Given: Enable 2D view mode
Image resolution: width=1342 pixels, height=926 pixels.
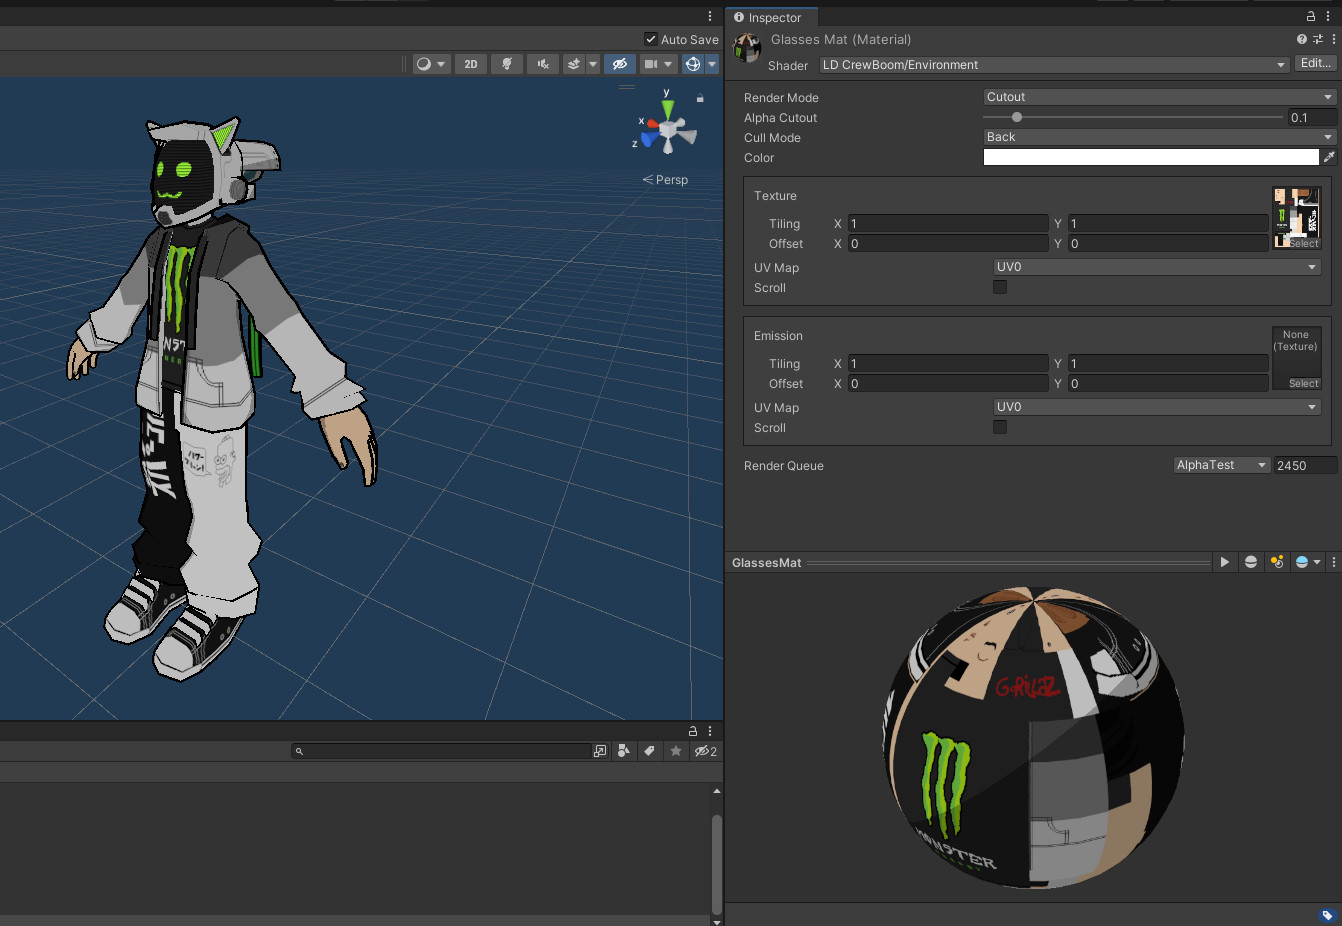Looking at the screenshot, I should 470,63.
